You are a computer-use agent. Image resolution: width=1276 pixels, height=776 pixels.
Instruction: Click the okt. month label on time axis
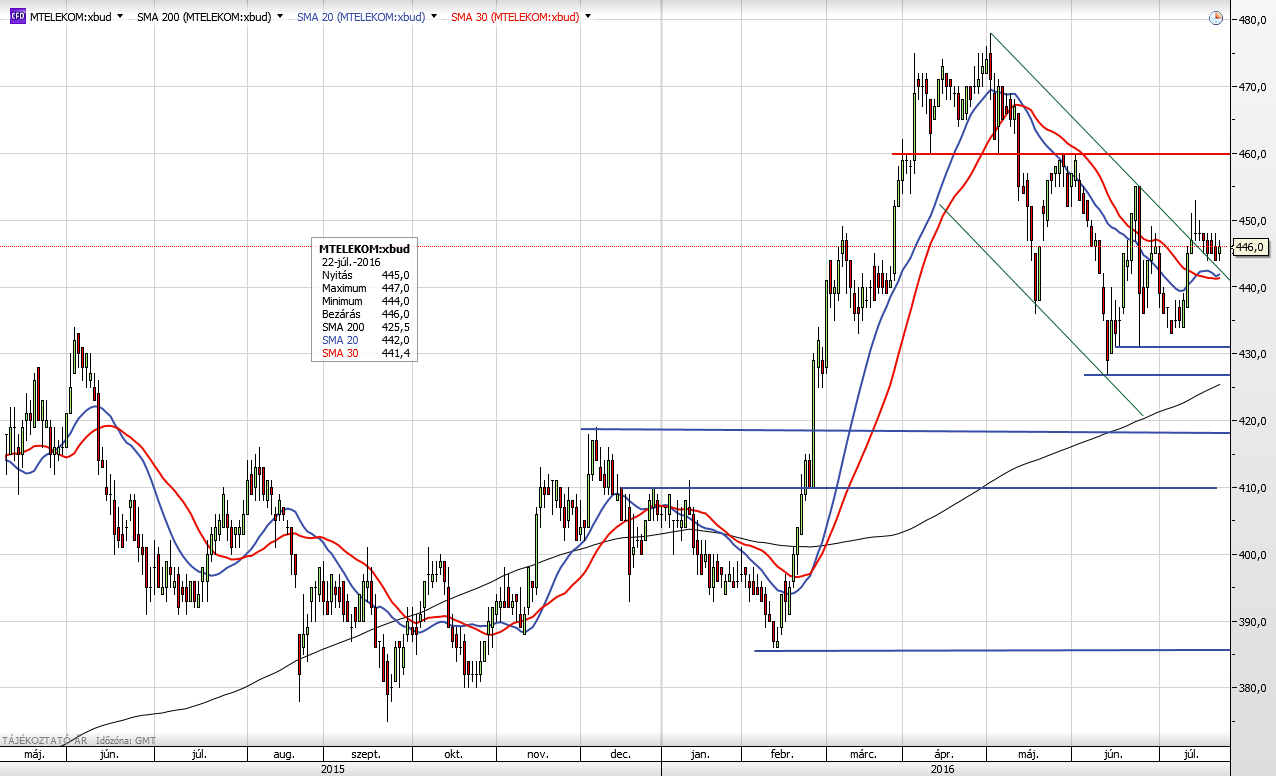coord(451,755)
